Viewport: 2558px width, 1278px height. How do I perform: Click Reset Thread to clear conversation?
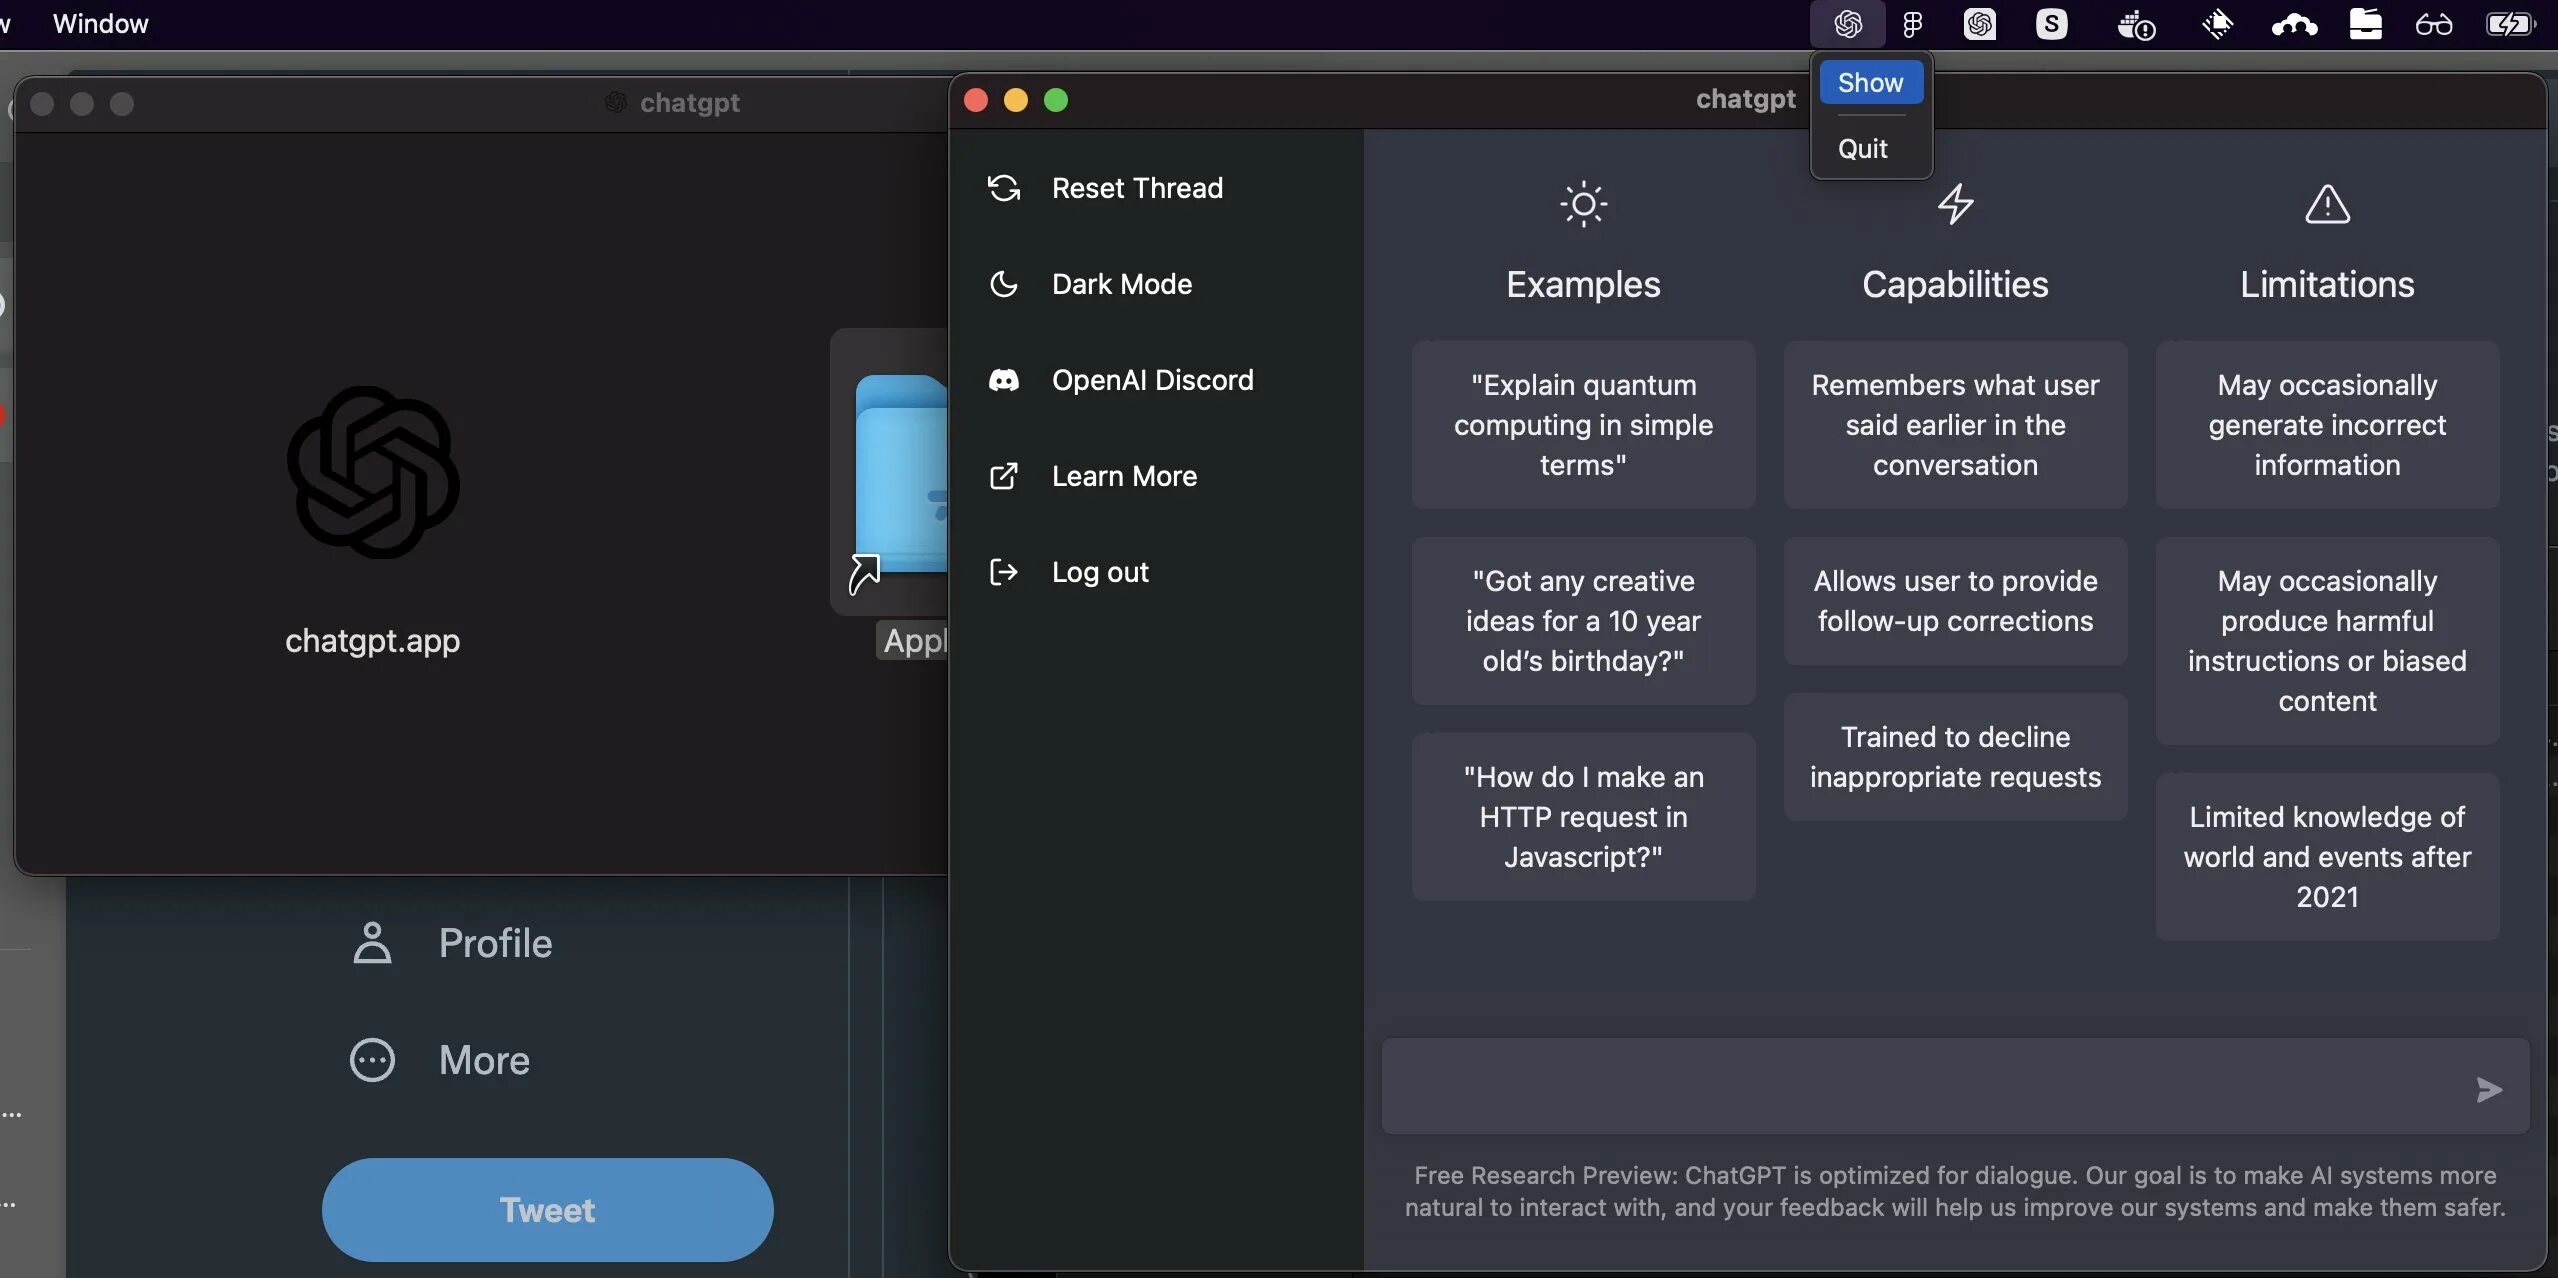[x=1137, y=186]
